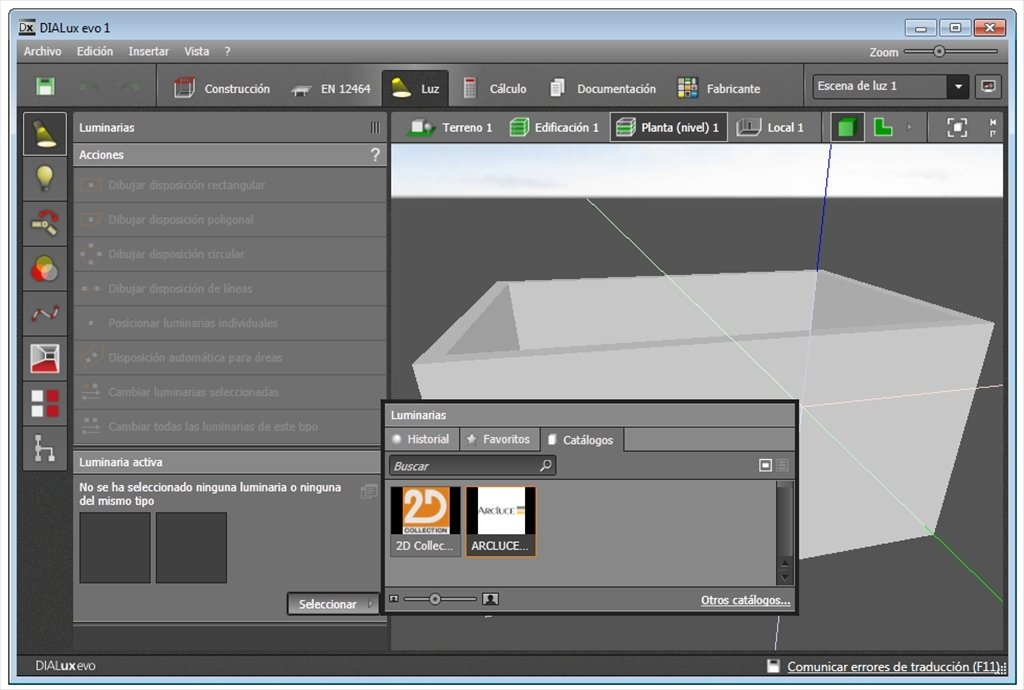
Task: Click the green save icon
Action: point(45,86)
